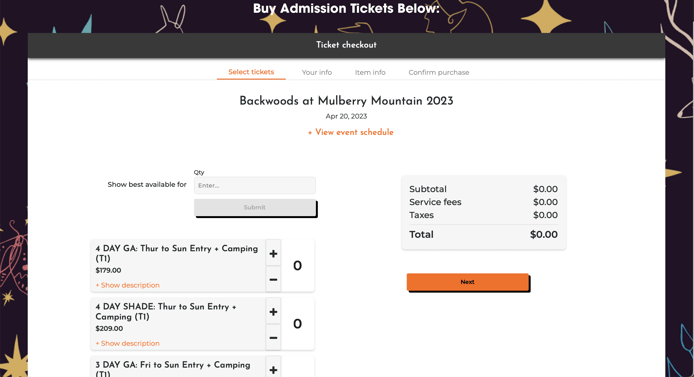Open the Confirm purchase tab

click(439, 72)
